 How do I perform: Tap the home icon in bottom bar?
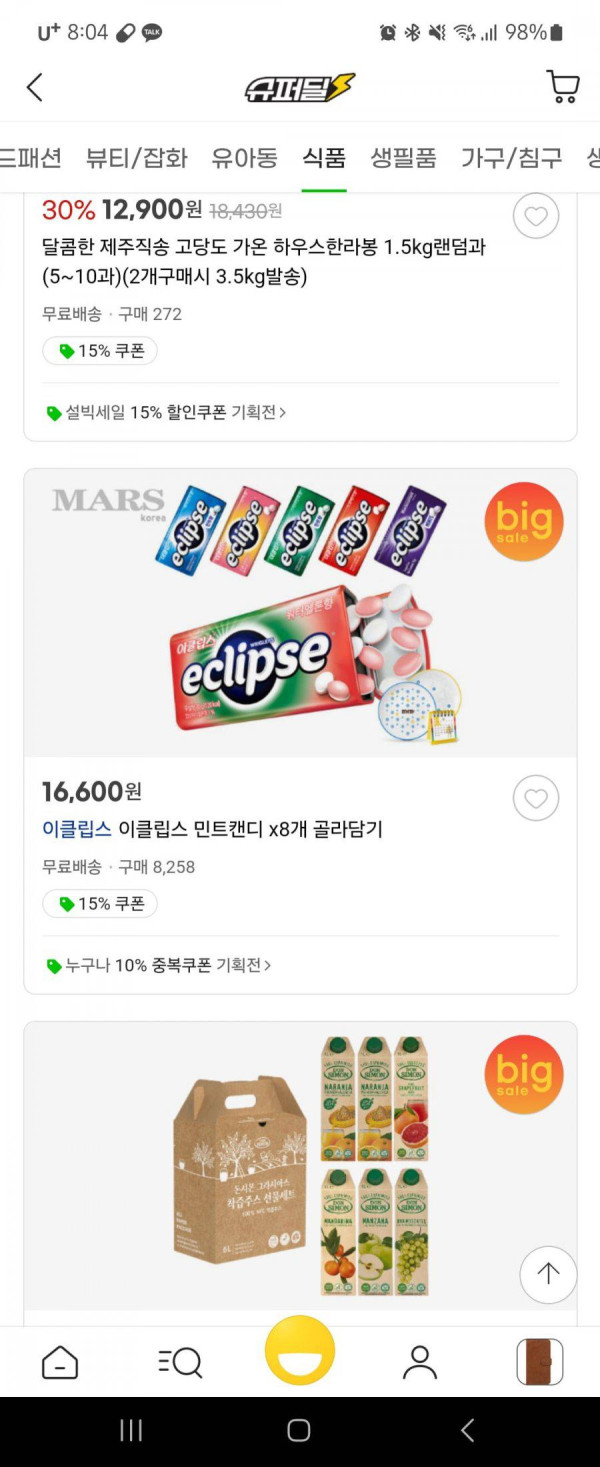[x=60, y=1362]
